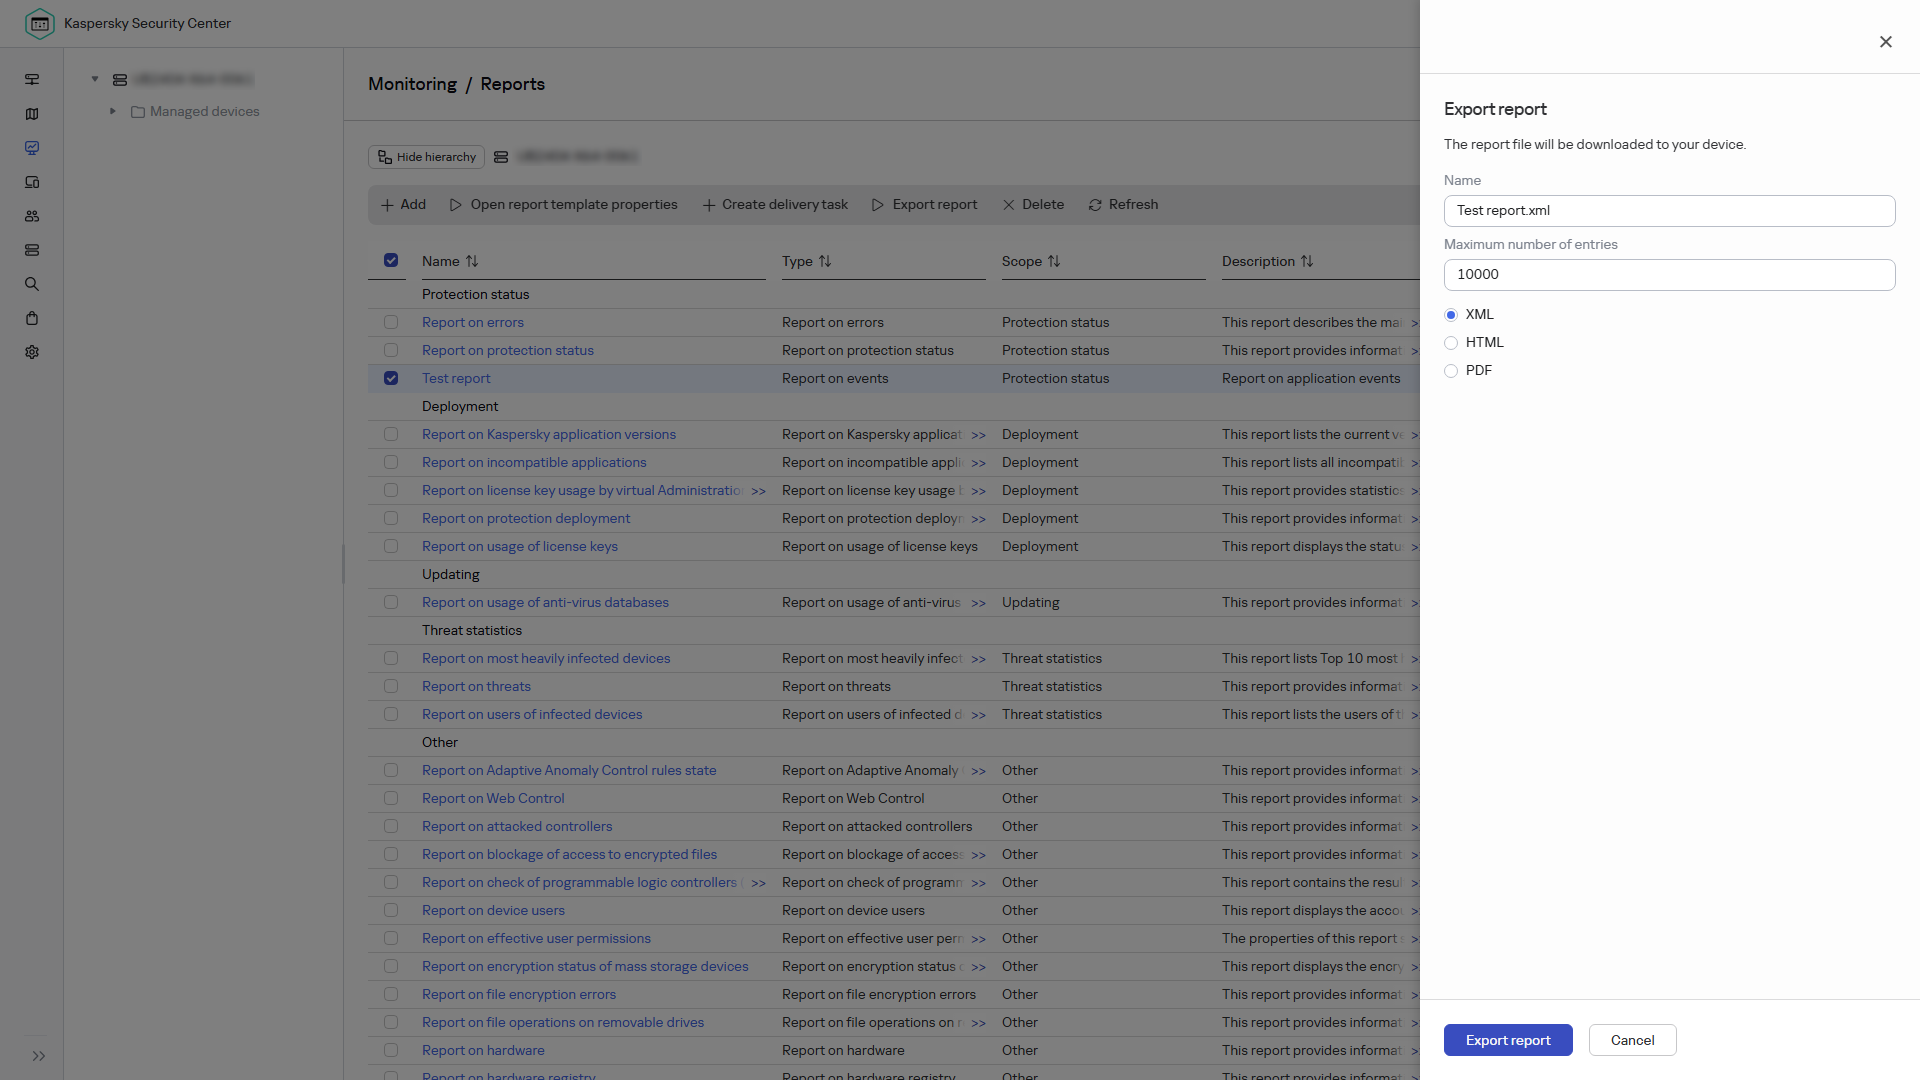
Task: Click Create delivery task in toolbar
Action: click(x=776, y=204)
